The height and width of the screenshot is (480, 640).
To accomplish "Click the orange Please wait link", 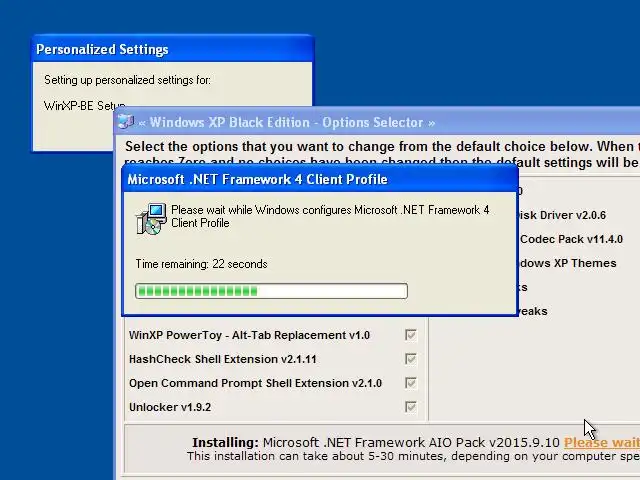I will pyautogui.click(x=602, y=442).
